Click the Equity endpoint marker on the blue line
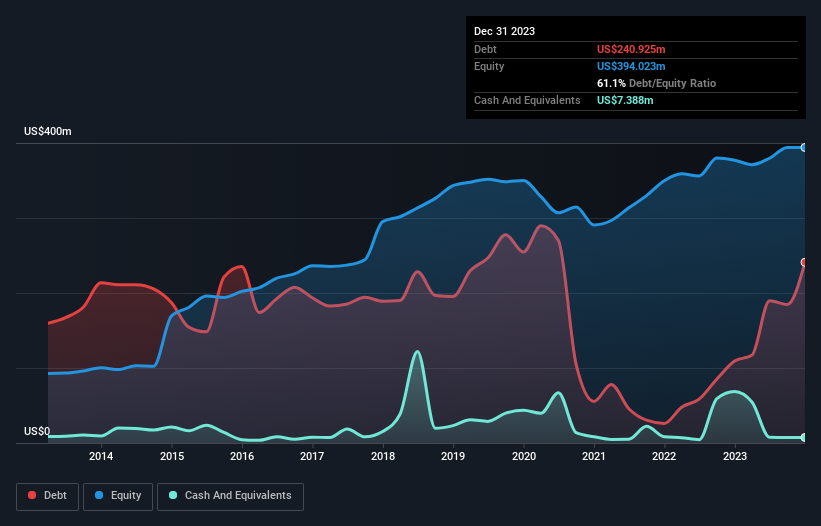Screen dimensions: 821x526 coord(804,148)
